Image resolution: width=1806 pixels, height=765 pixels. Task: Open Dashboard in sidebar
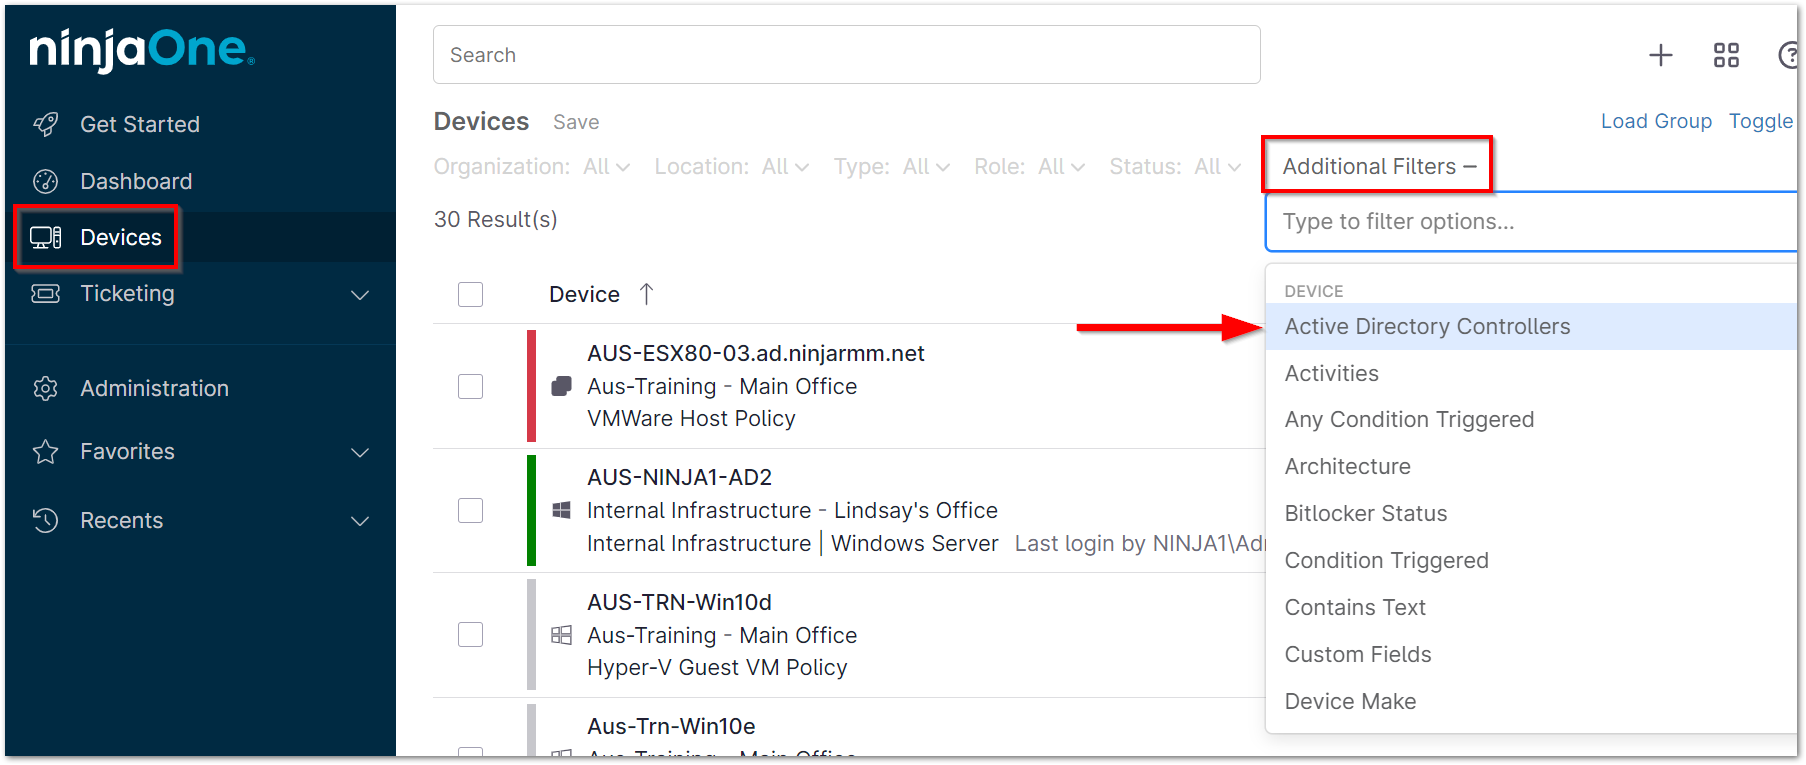tap(136, 181)
